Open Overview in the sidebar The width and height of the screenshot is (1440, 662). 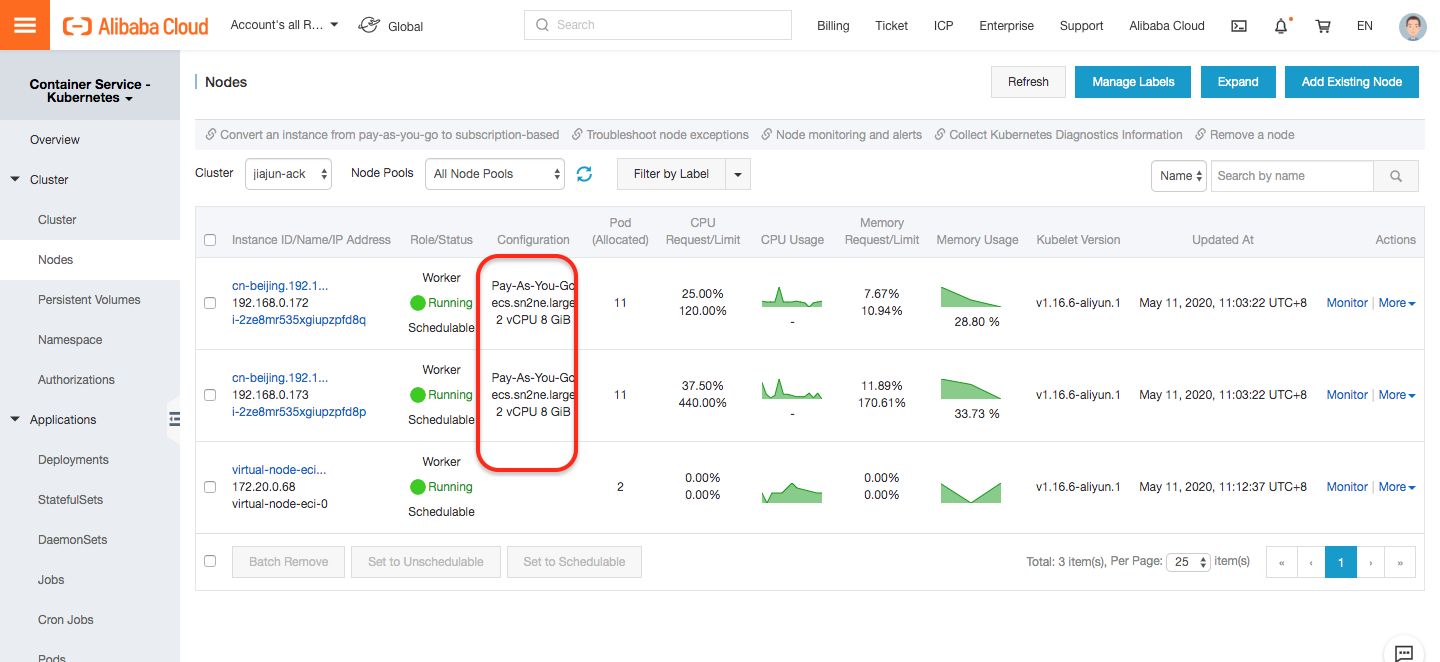click(x=55, y=140)
